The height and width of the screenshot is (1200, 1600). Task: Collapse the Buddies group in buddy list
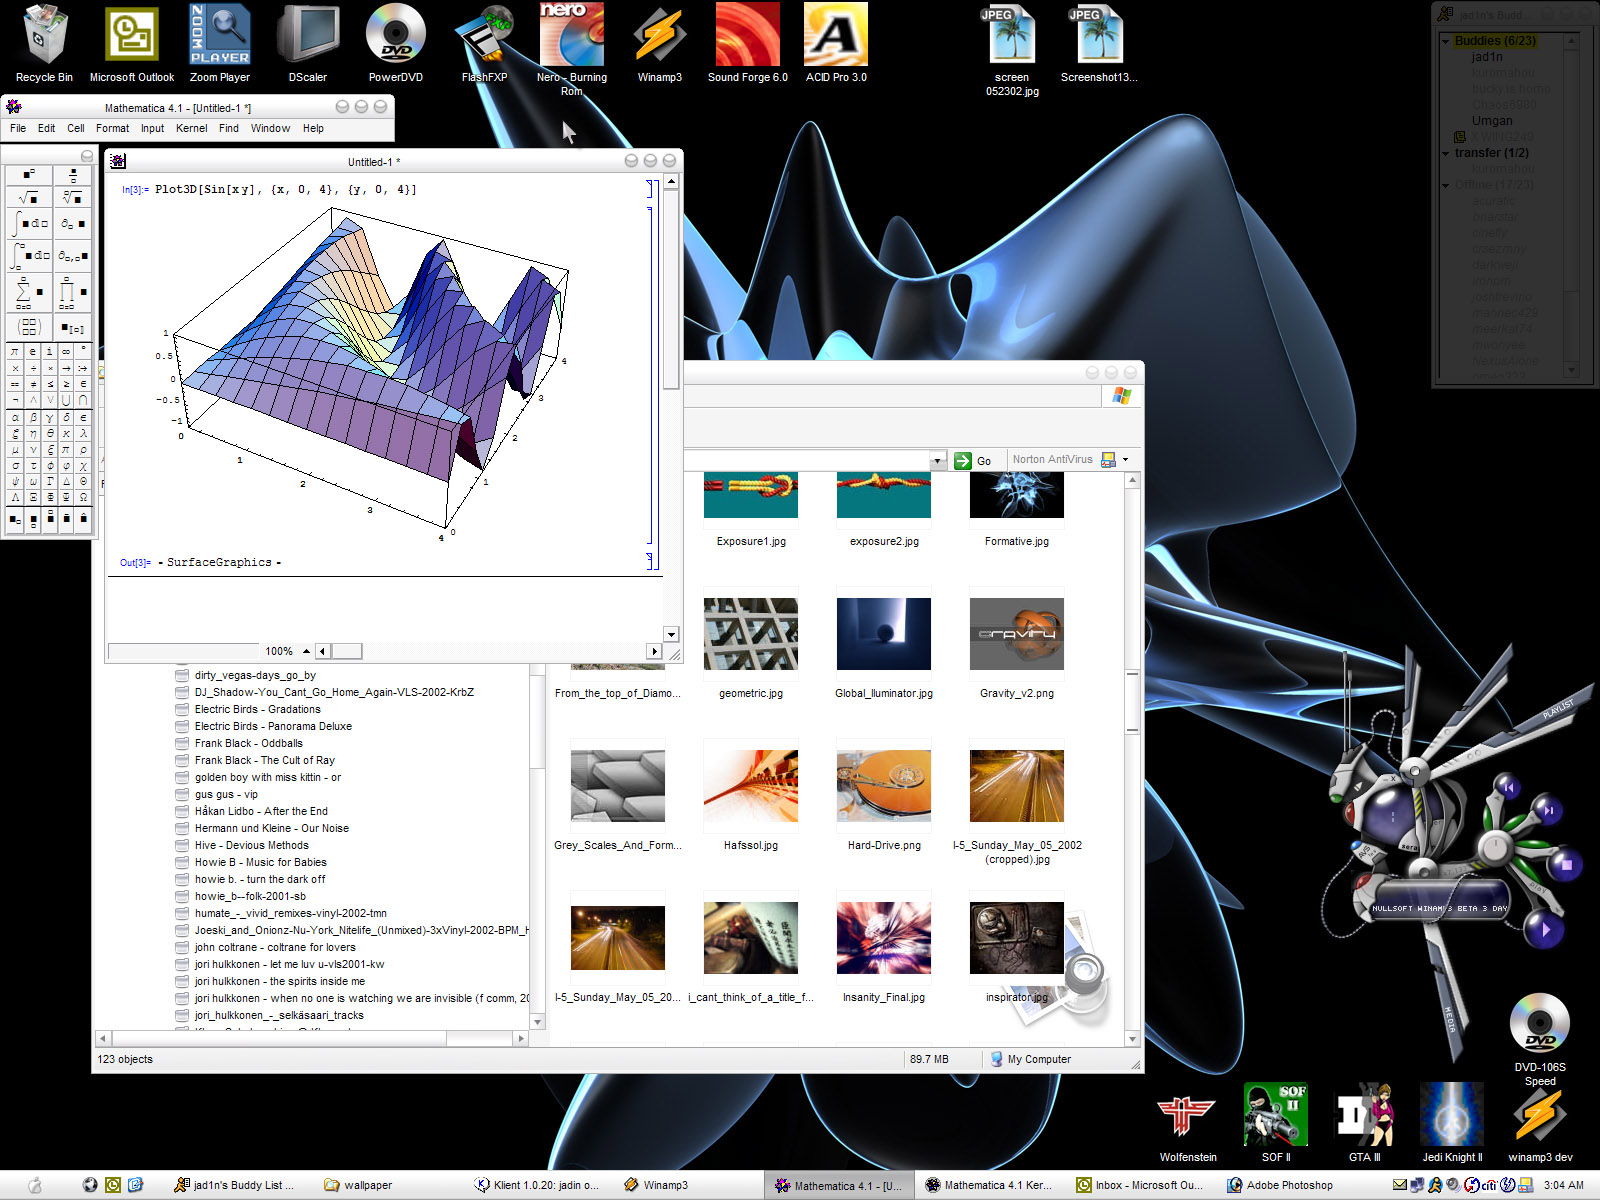point(1446,41)
